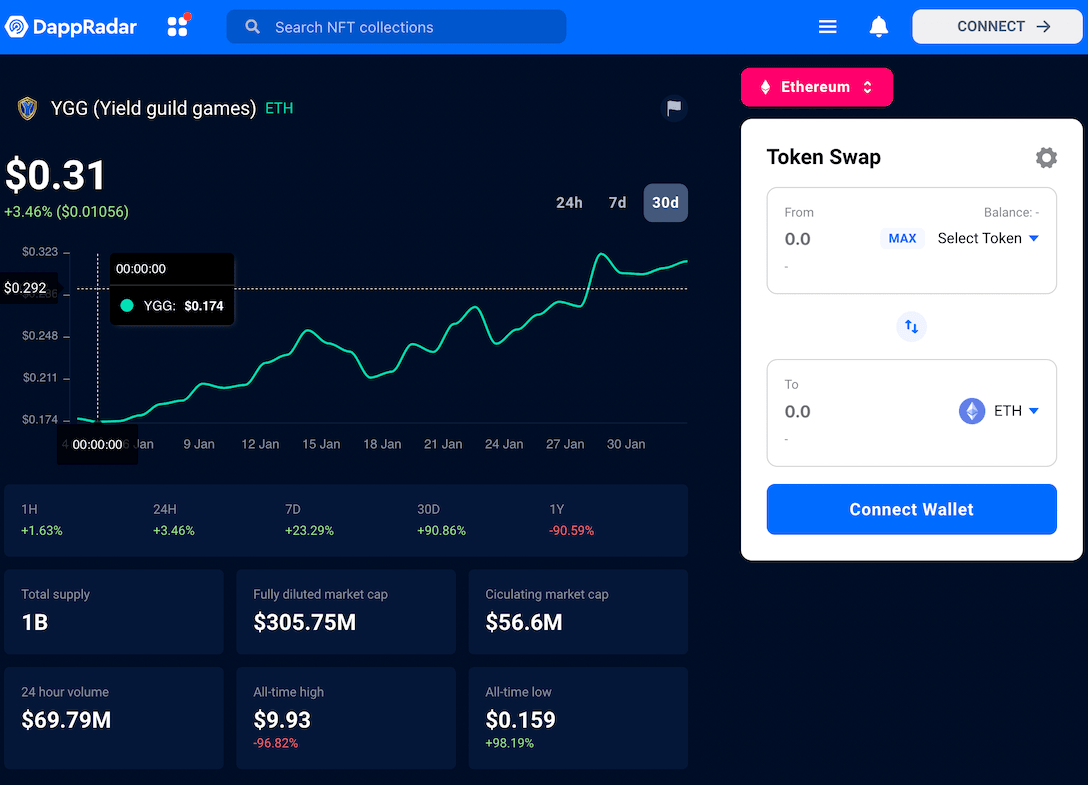Click the Search NFT collections field
The width and height of the screenshot is (1088, 785).
click(x=396, y=27)
